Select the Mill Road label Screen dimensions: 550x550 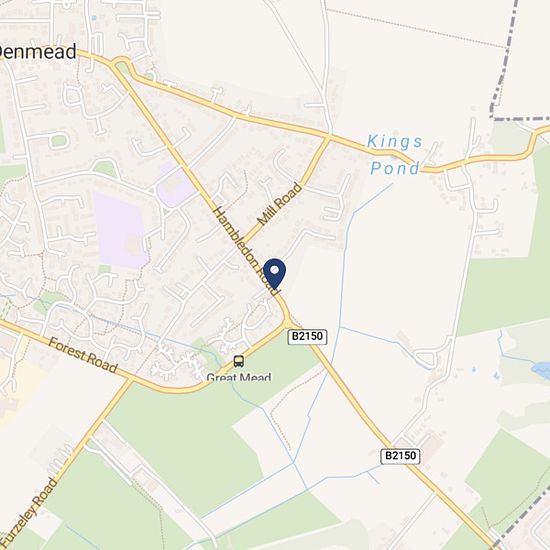[280, 204]
